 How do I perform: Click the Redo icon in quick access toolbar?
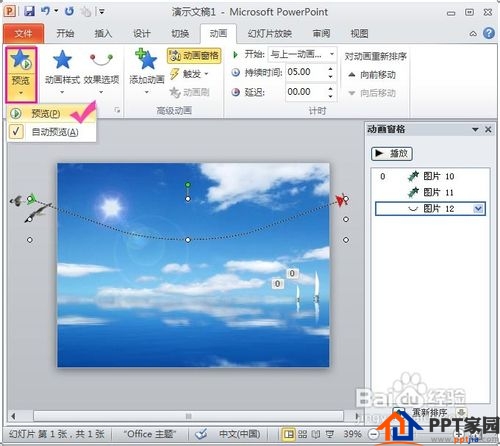[x=69, y=12]
